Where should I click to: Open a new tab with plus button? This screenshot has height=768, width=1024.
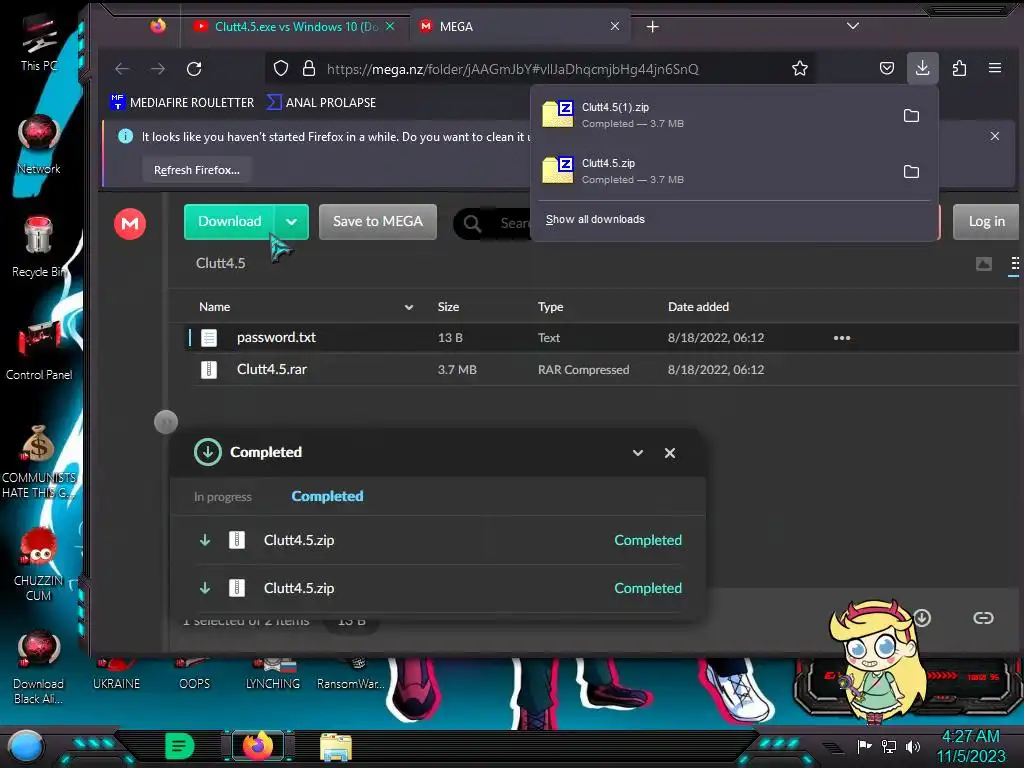point(652,26)
